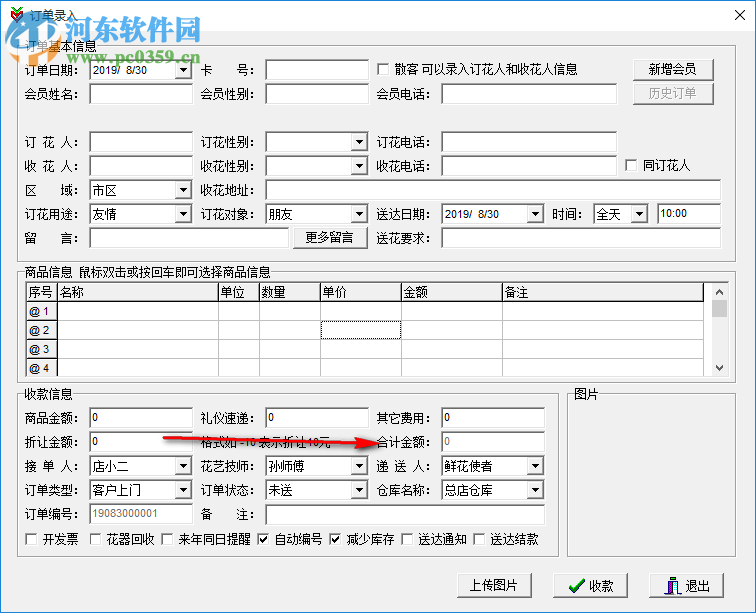This screenshot has width=756, height=613.
Task: Open the 订花用途 dropdown showing 友情
Action: [x=183, y=214]
